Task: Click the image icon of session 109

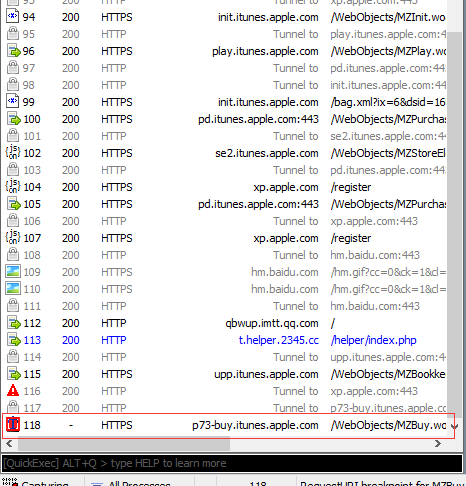Action: click(13, 272)
